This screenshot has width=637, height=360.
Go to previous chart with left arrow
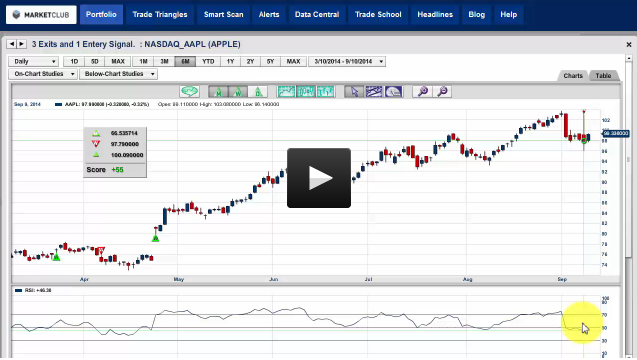pyautogui.click(x=12, y=44)
